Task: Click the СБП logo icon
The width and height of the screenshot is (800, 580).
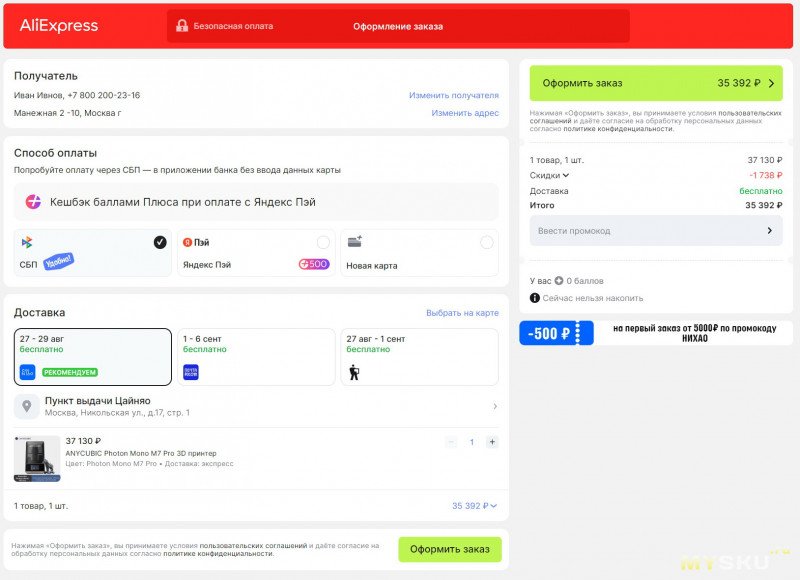Action: [27, 242]
